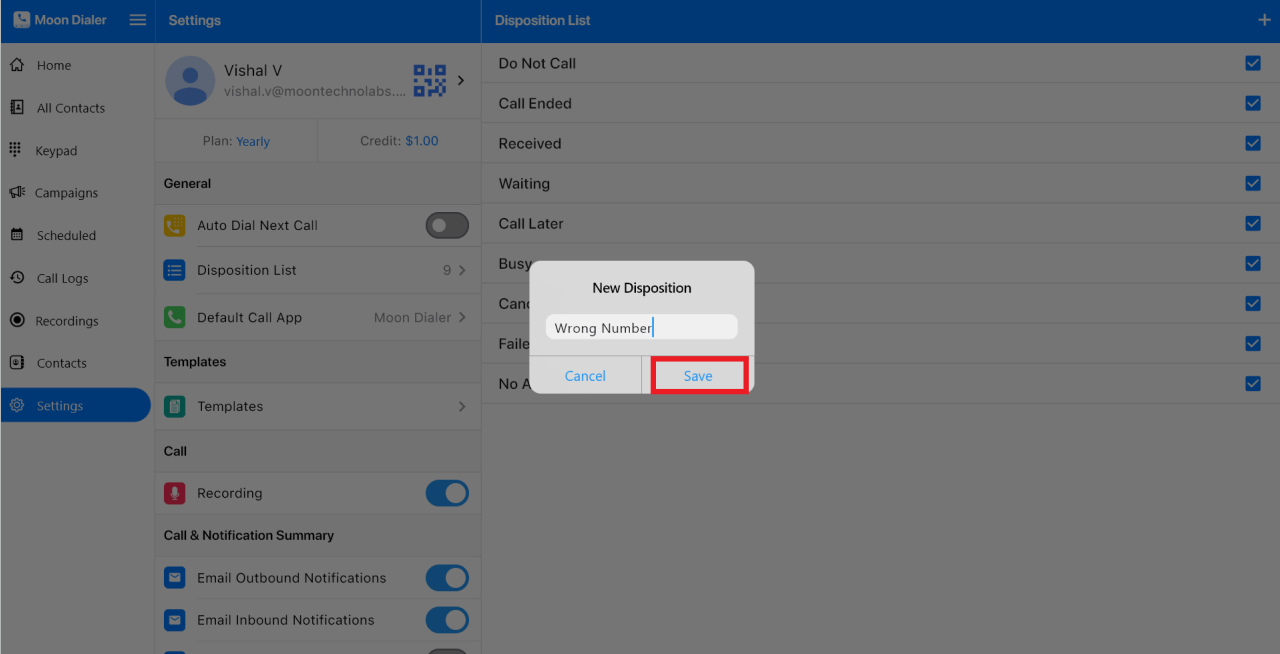1280x654 pixels.
Task: Click the Moon Dialer logo icon
Action: pyautogui.click(x=21, y=20)
